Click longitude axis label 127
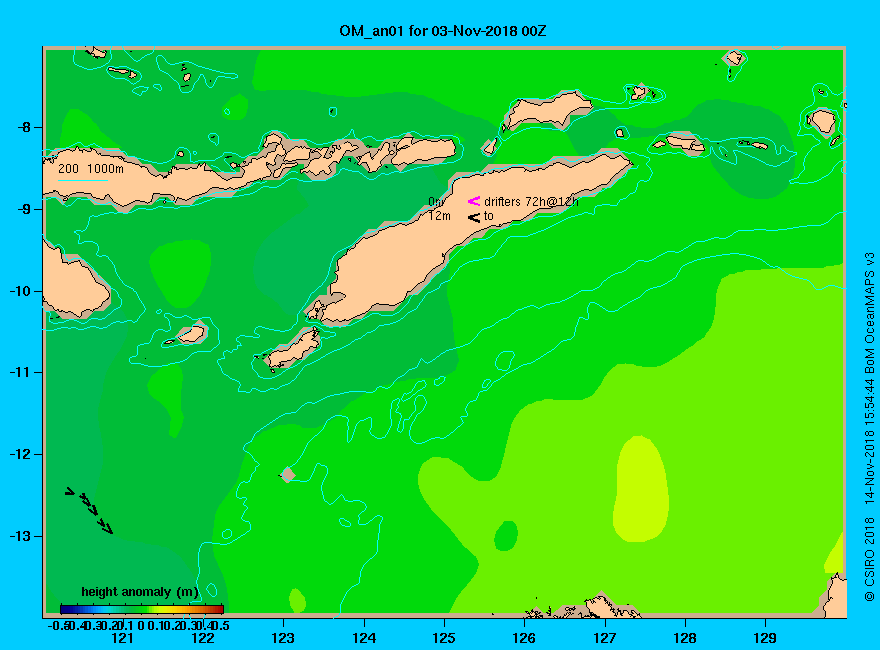The image size is (880, 650). click(604, 638)
